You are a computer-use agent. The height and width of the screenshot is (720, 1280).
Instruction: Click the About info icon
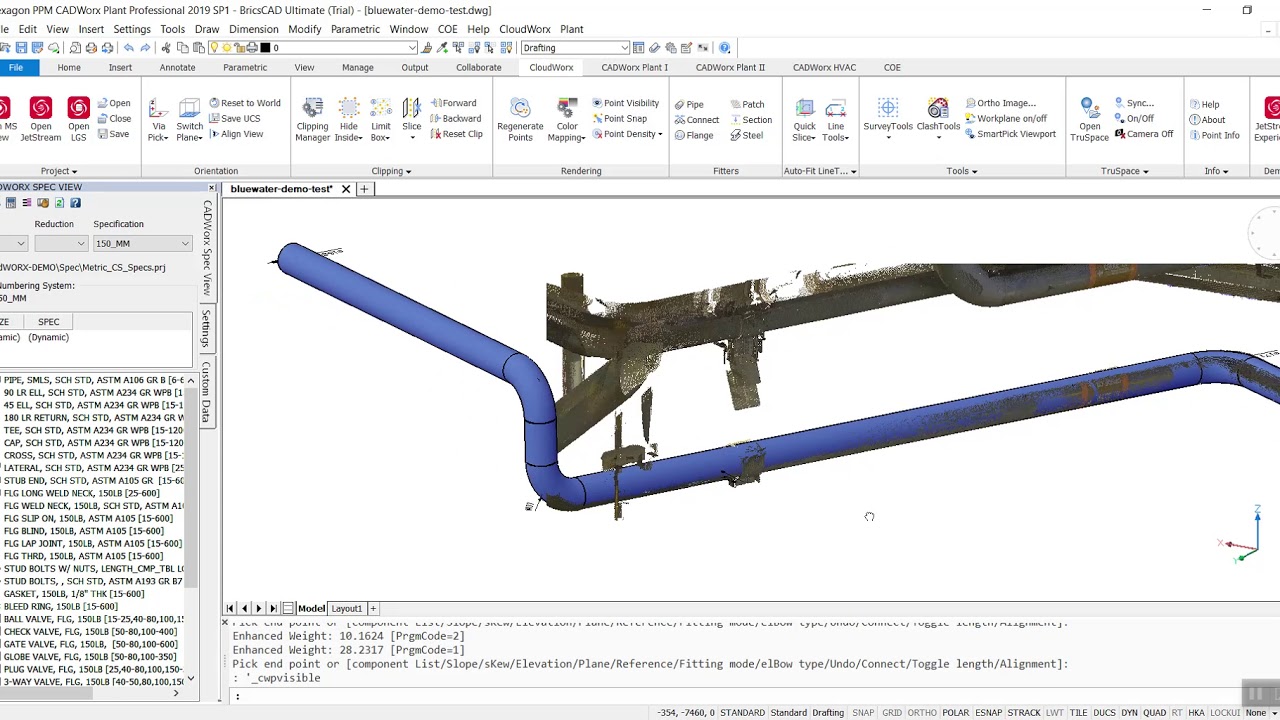pyautogui.click(x=1207, y=120)
